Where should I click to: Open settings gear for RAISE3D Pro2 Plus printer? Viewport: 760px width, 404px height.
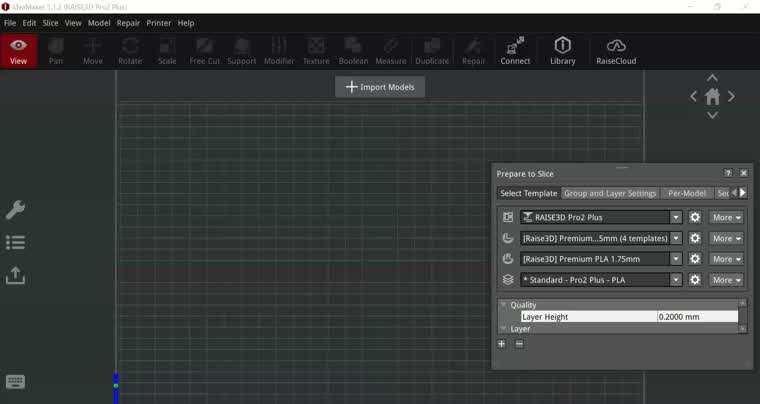[695, 217]
